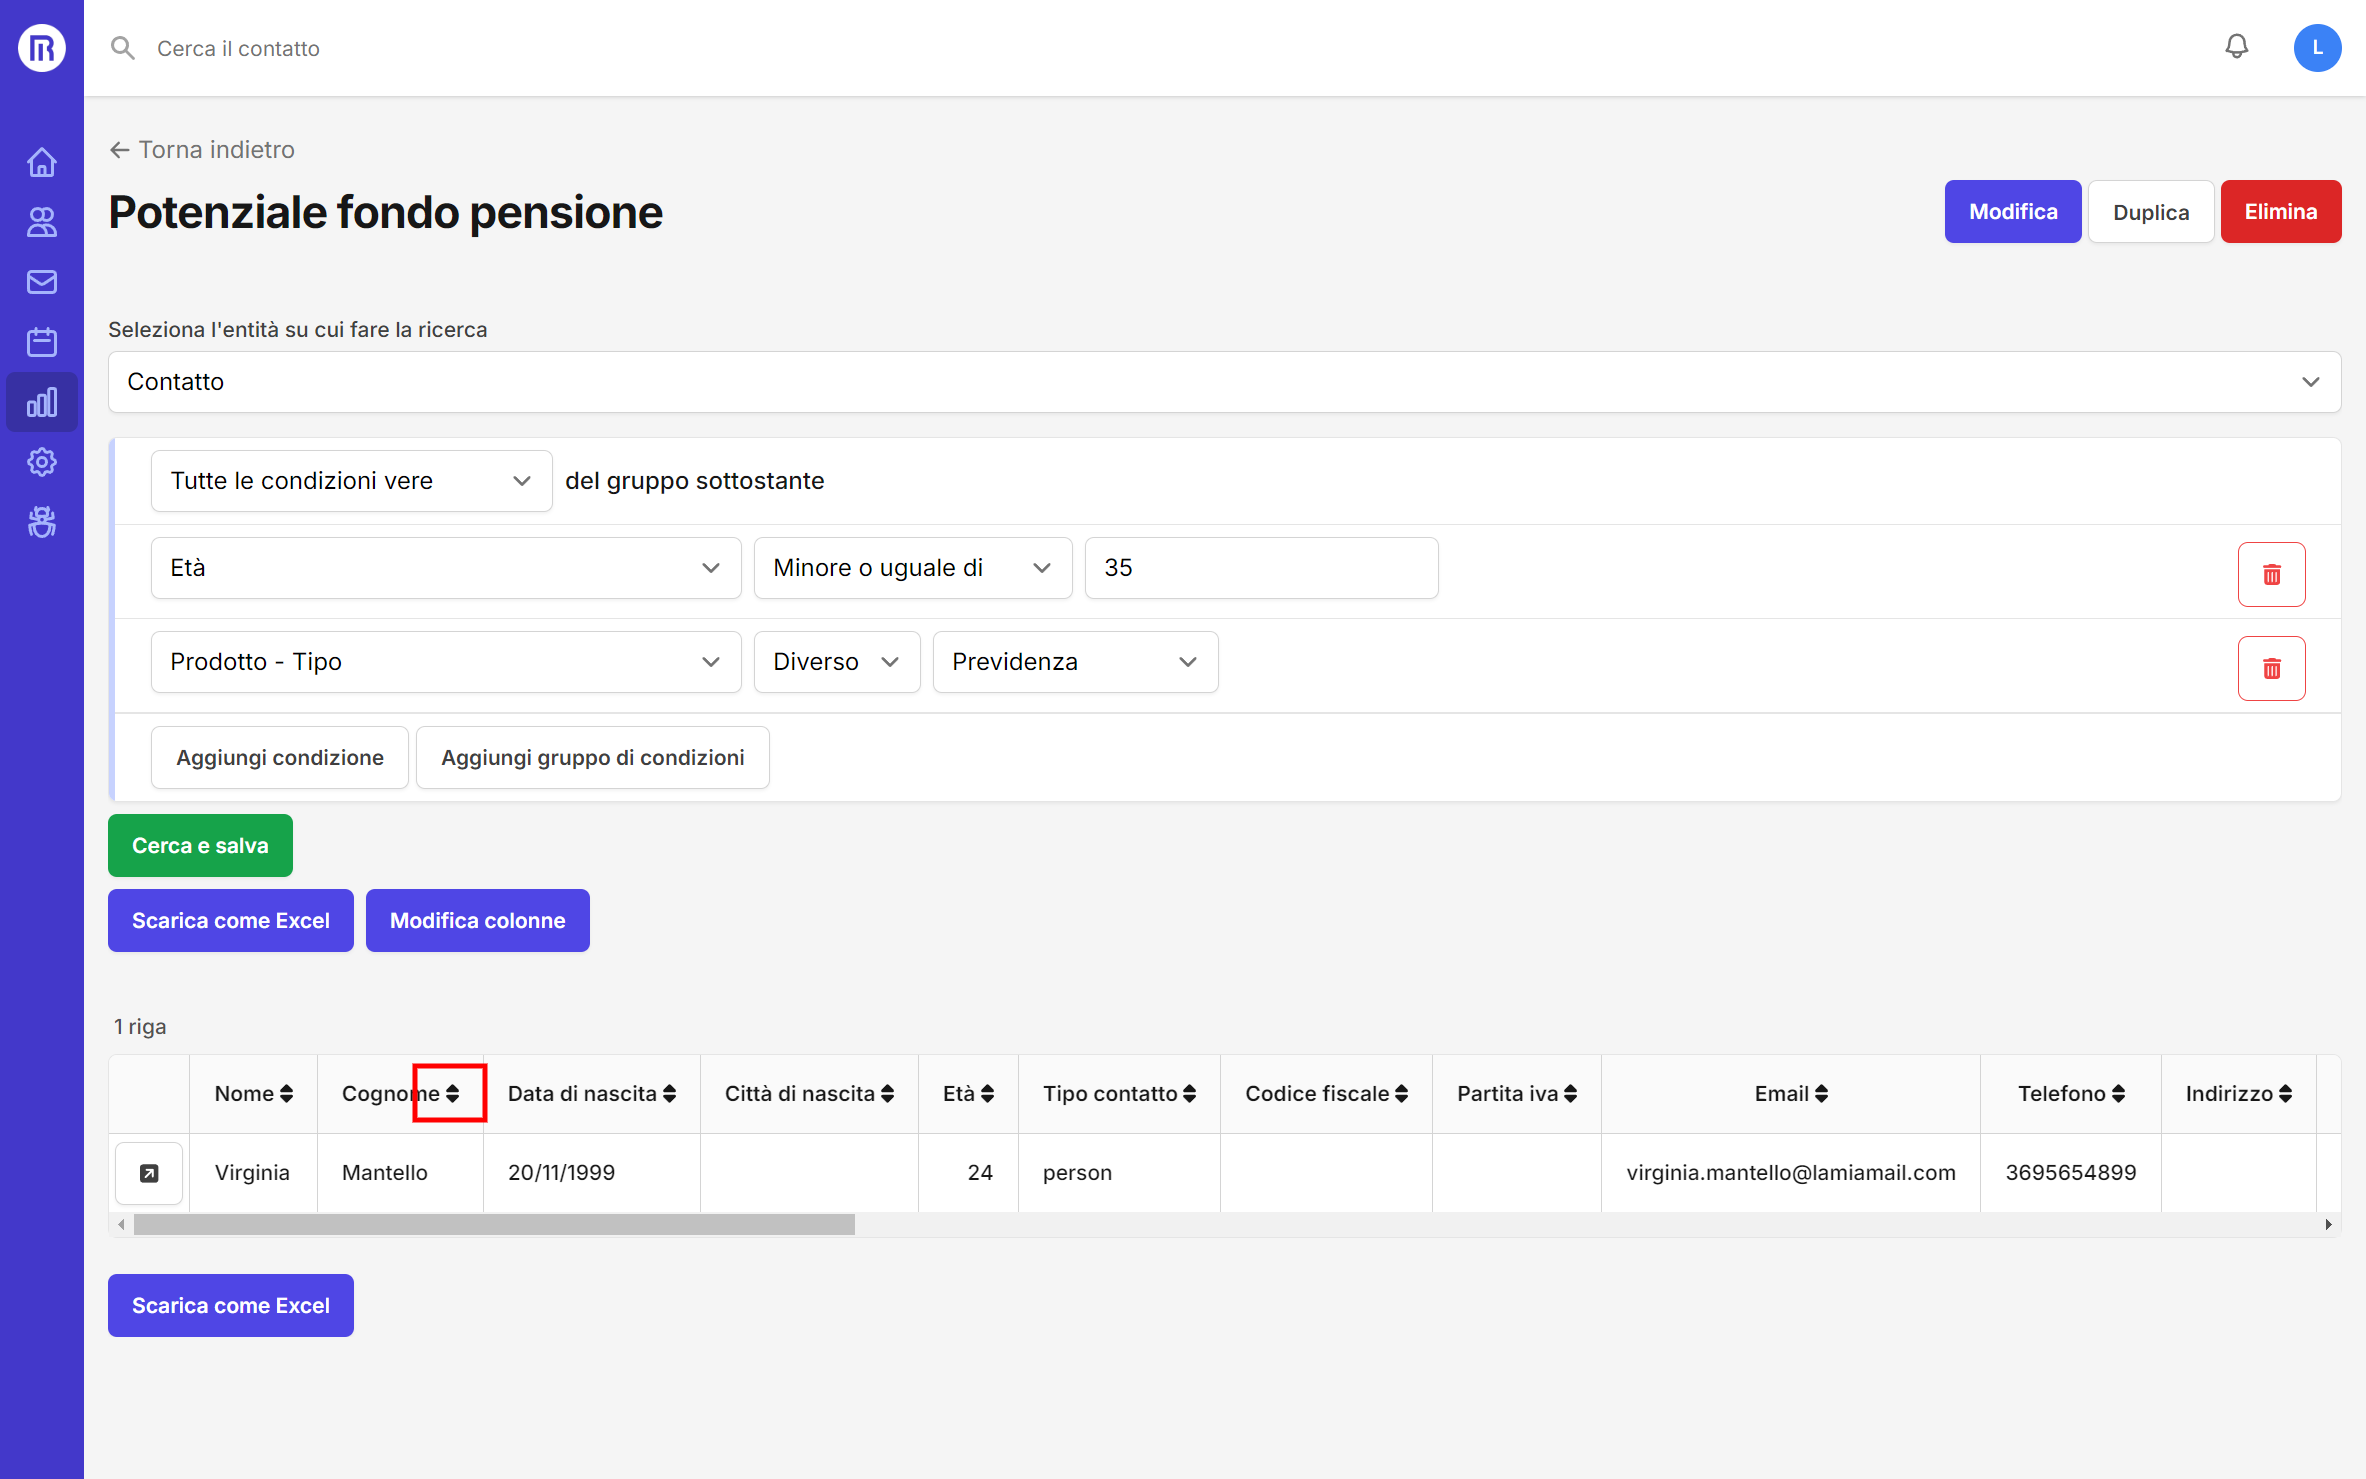Delete the Prodotto - Tipo condition row
2366x1479 pixels.
[x=2271, y=668]
